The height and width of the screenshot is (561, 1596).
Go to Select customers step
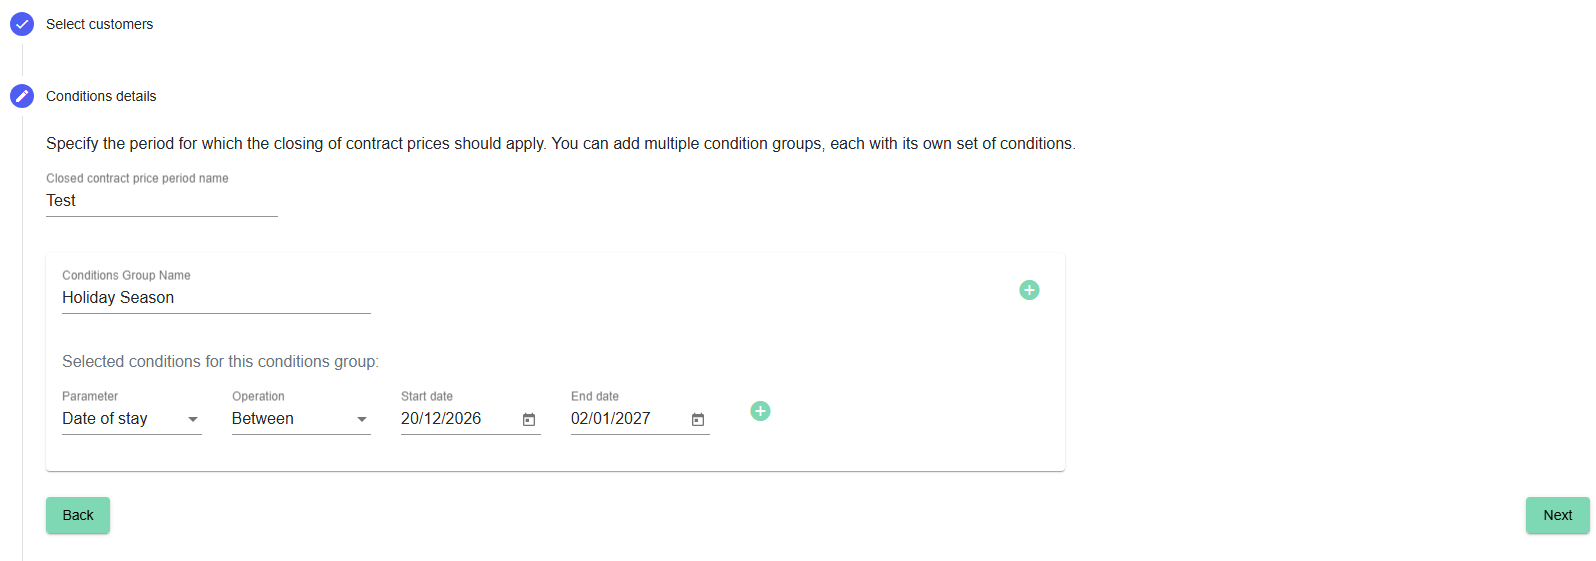pyautogui.click(x=99, y=24)
